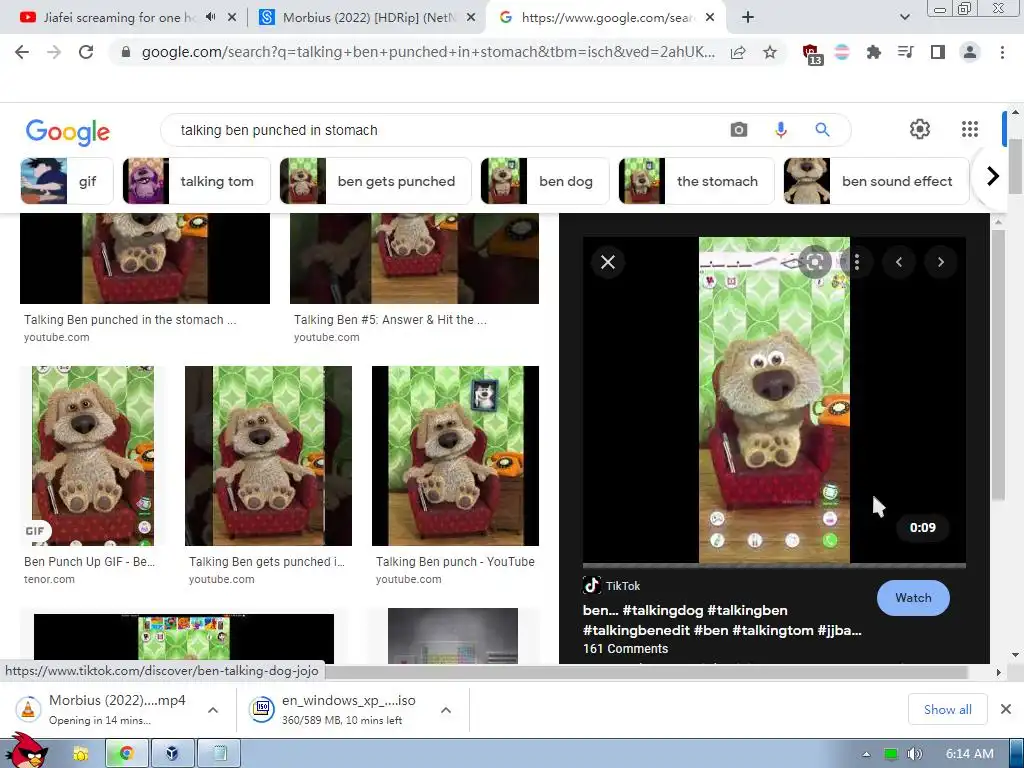1024x768 pixels.
Task: Go to the Google logo homepage
Action: pos(68,131)
